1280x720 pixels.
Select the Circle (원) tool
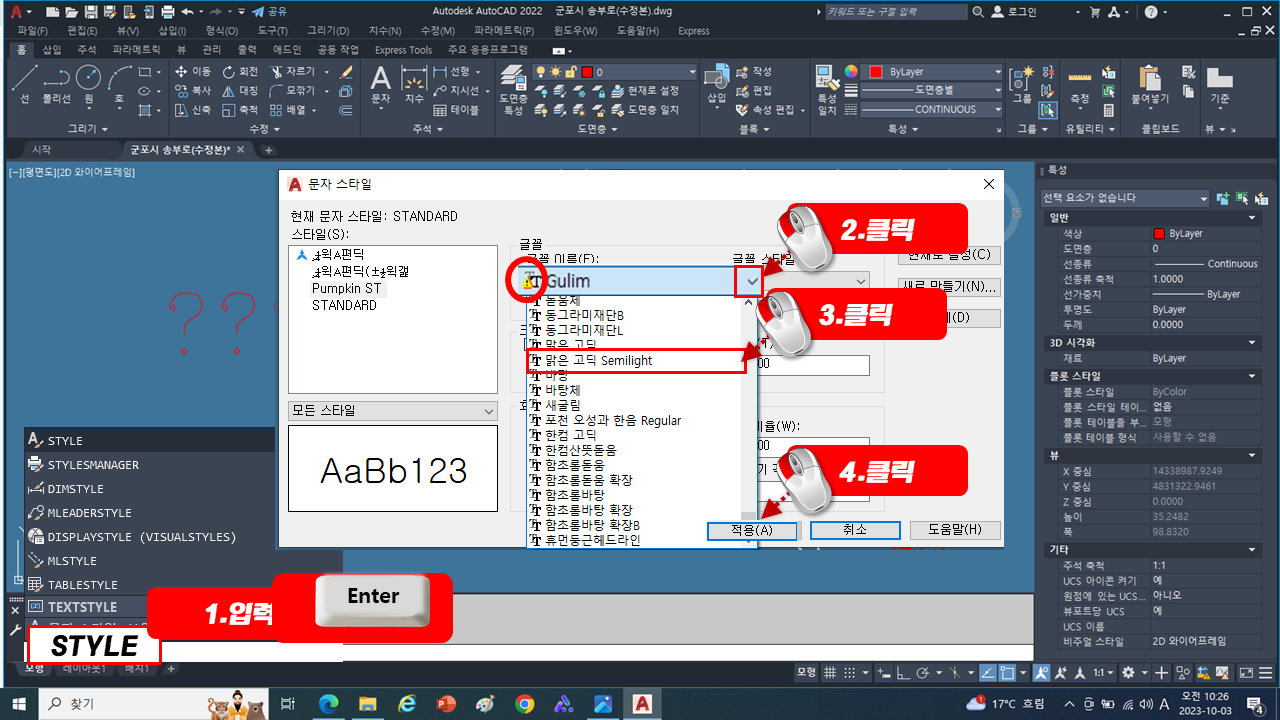tap(88, 84)
